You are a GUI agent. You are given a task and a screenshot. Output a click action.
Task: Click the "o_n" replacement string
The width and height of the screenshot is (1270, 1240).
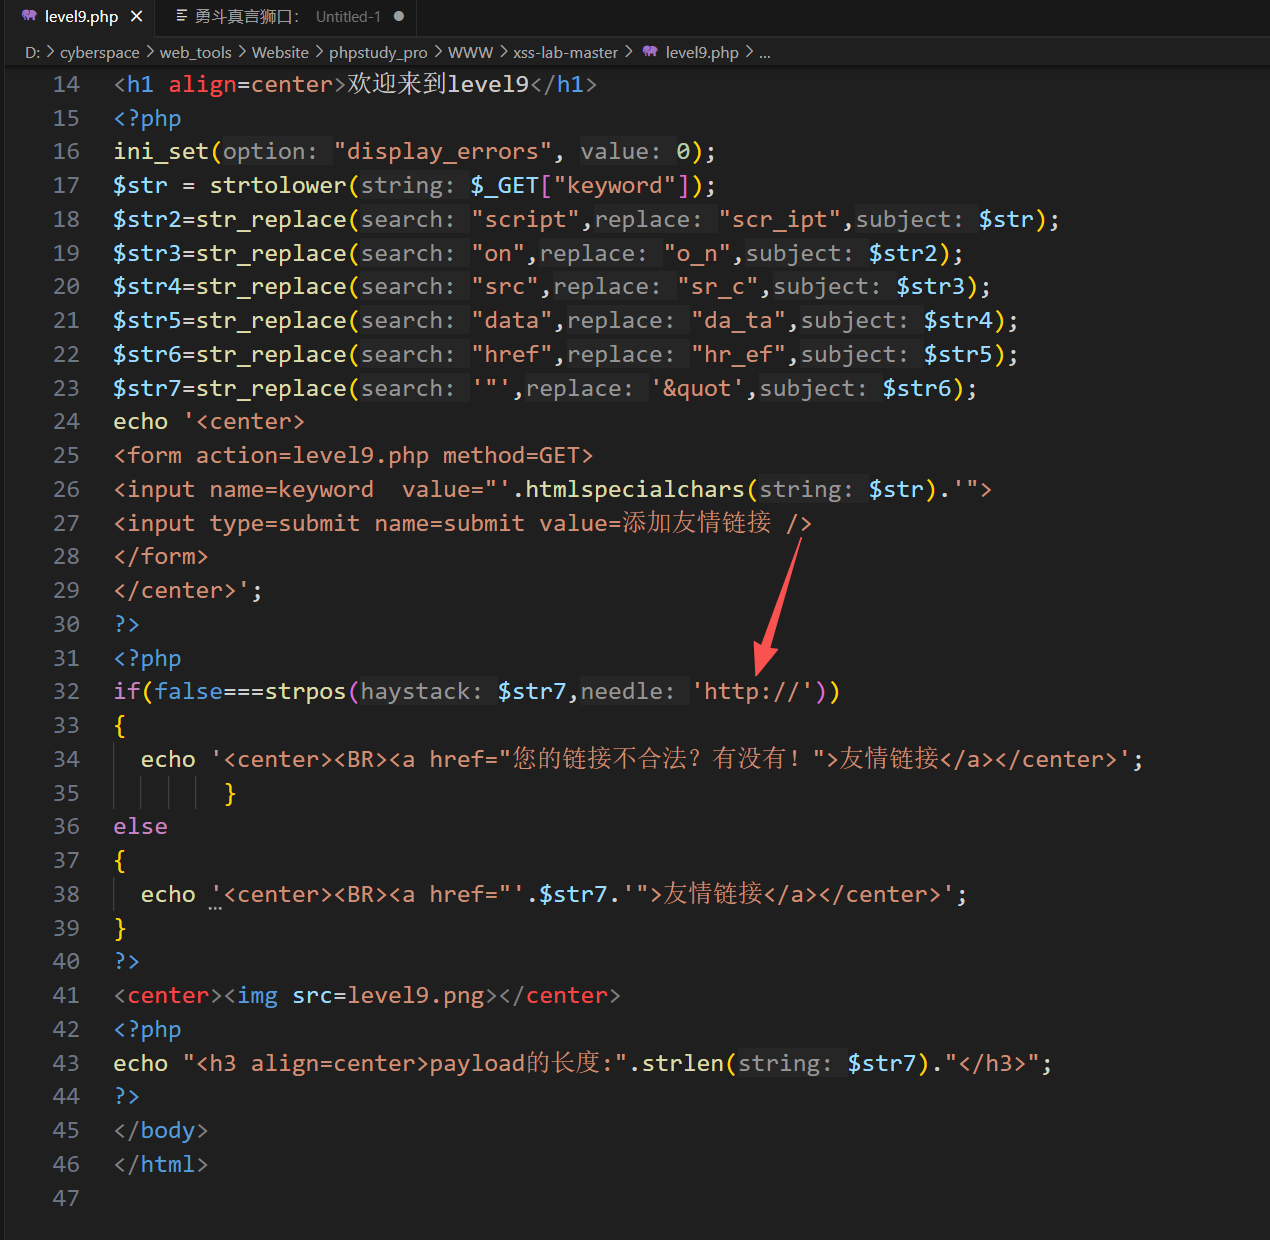(698, 254)
